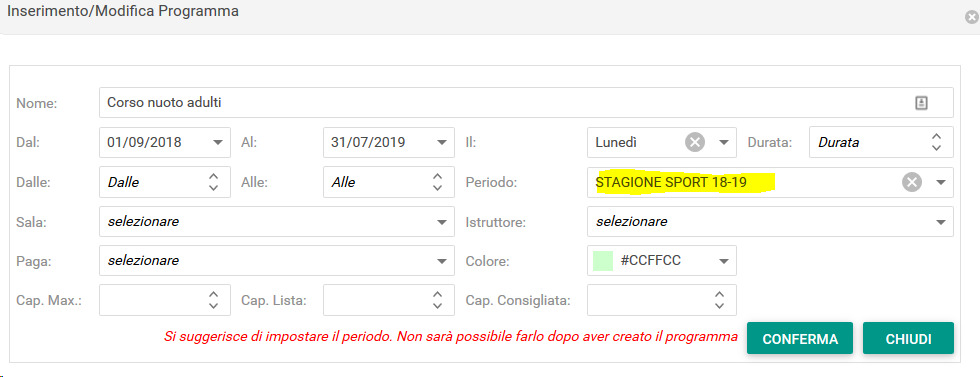Image resolution: width=980 pixels, height=377 pixels.
Task: Expand the Periodo dropdown list
Action: 941,183
